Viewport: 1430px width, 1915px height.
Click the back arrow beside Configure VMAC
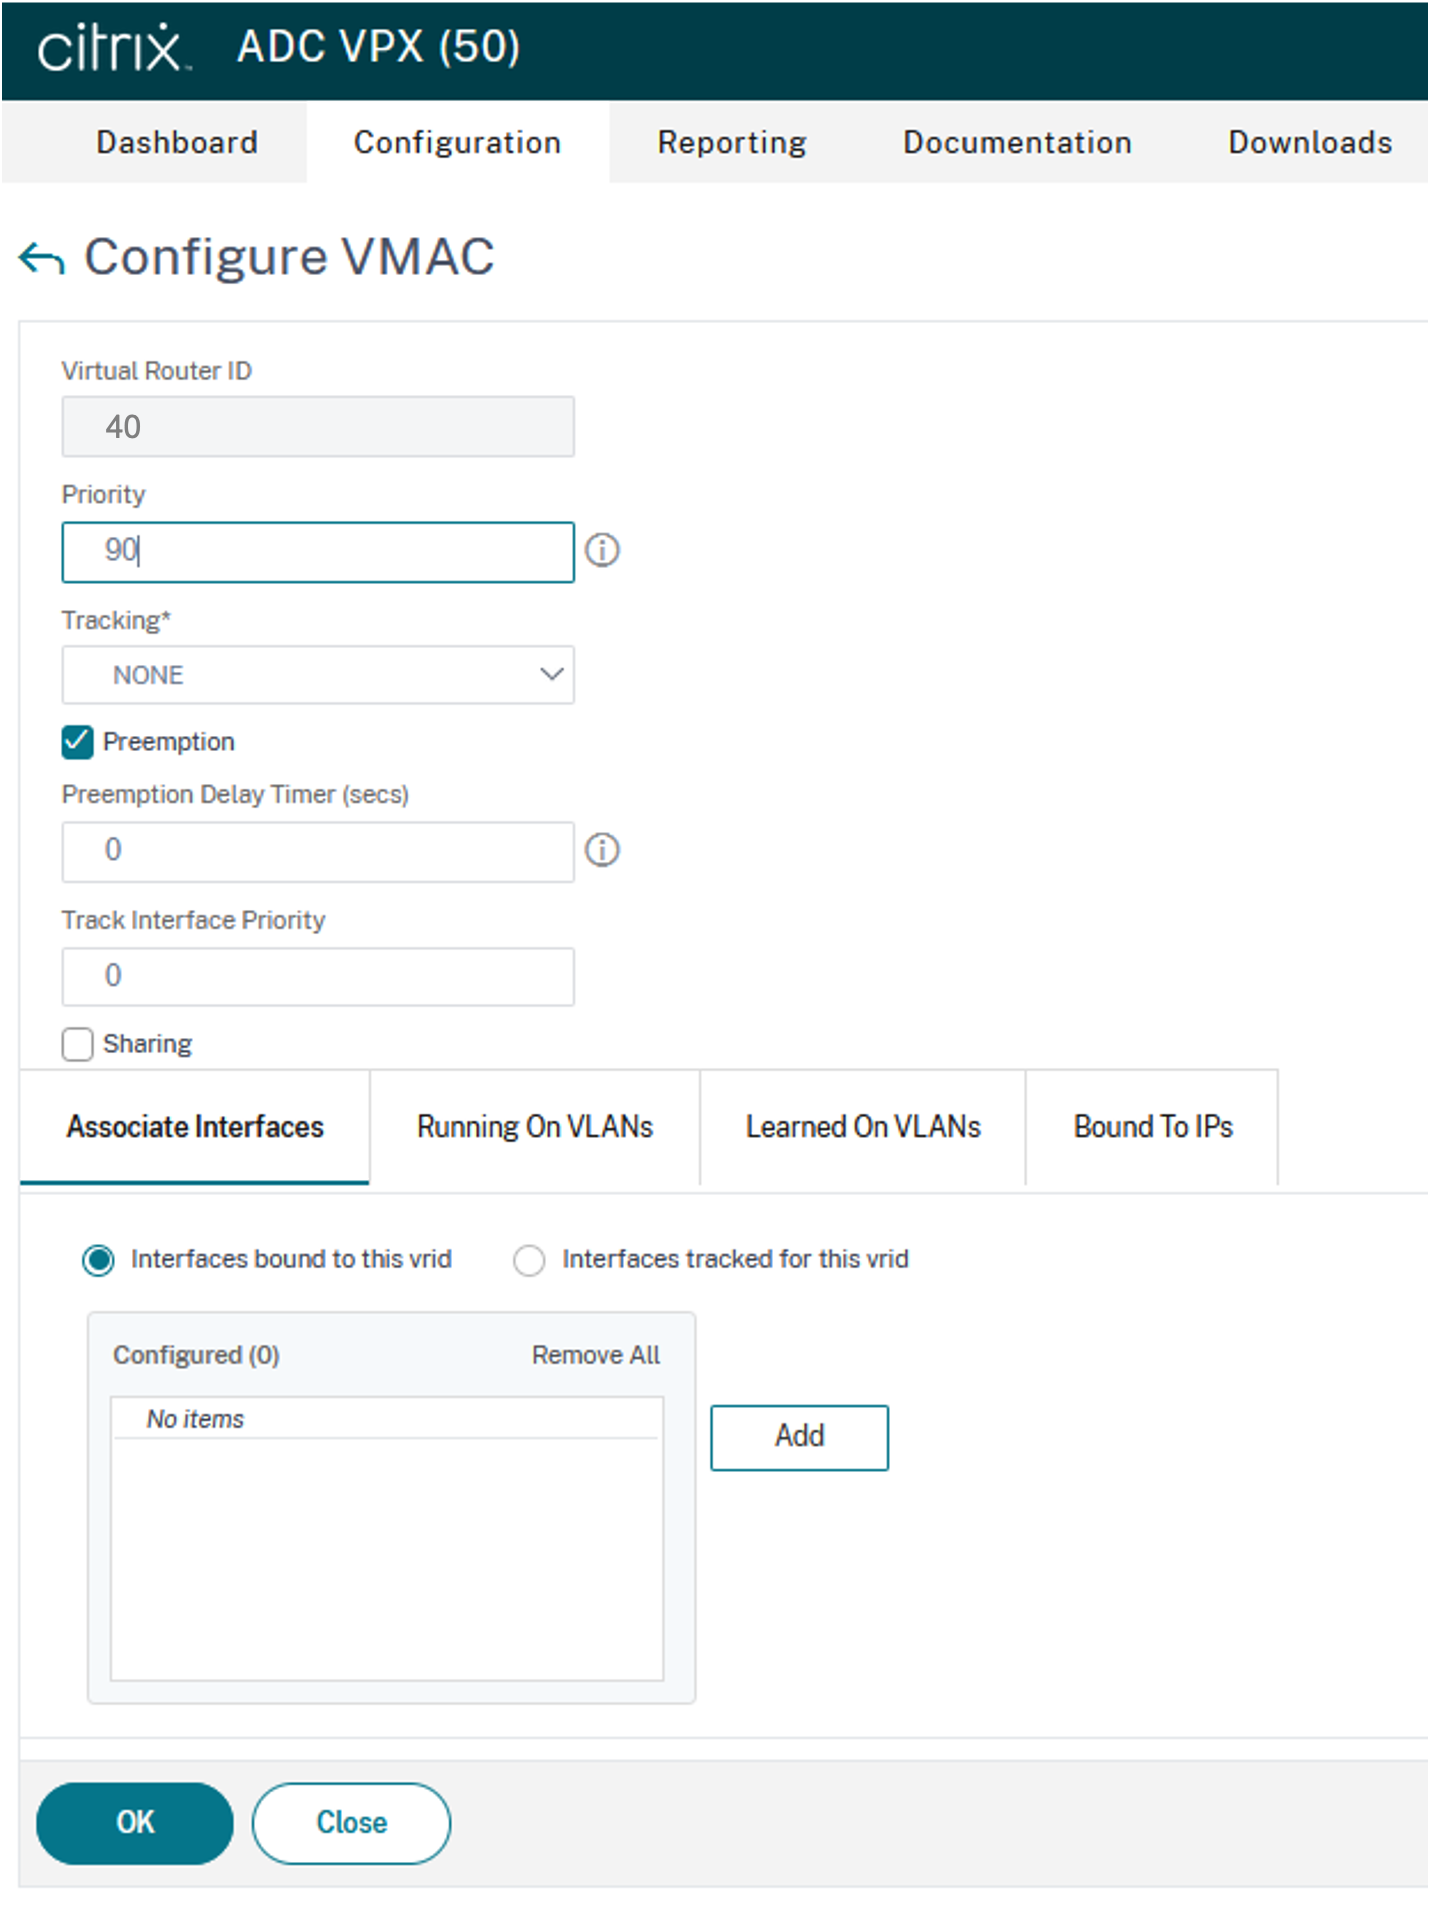tap(42, 258)
